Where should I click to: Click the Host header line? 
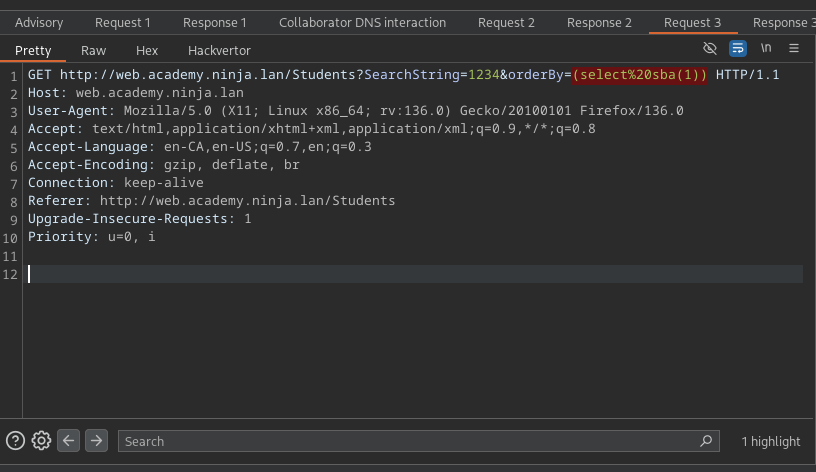[x=136, y=93]
